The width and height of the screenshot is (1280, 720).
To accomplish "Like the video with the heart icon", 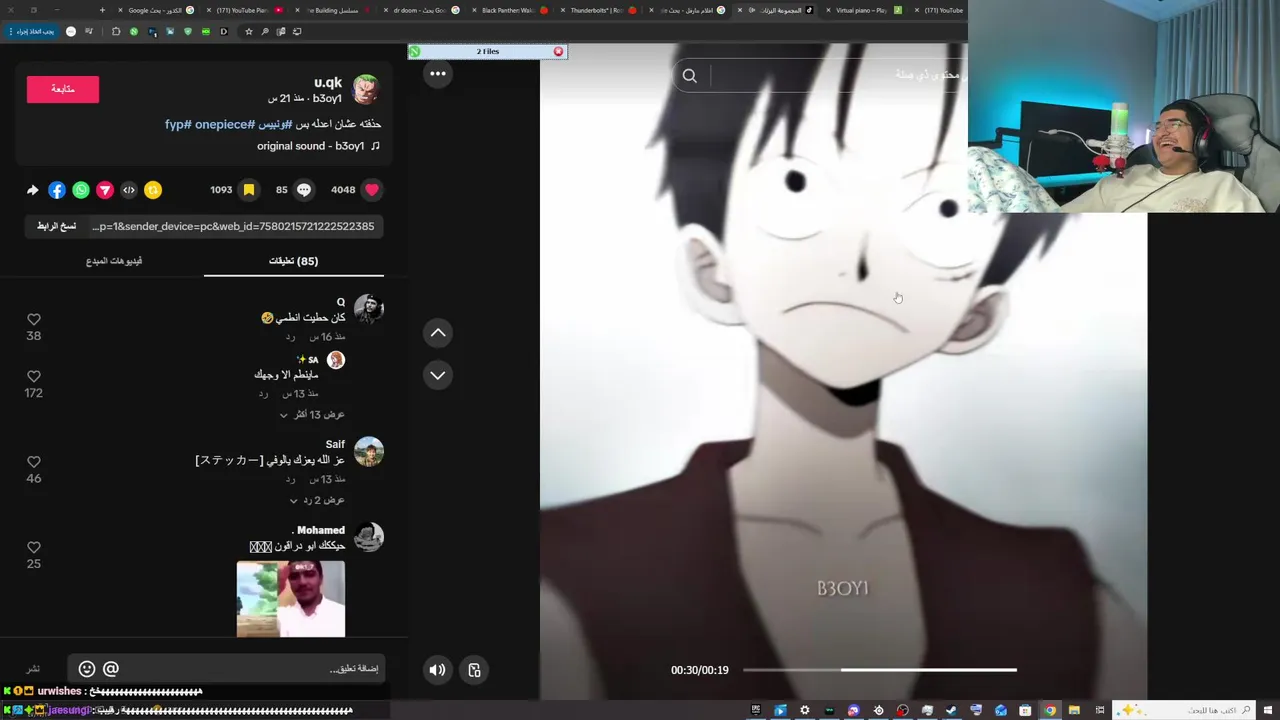I will click(x=372, y=189).
